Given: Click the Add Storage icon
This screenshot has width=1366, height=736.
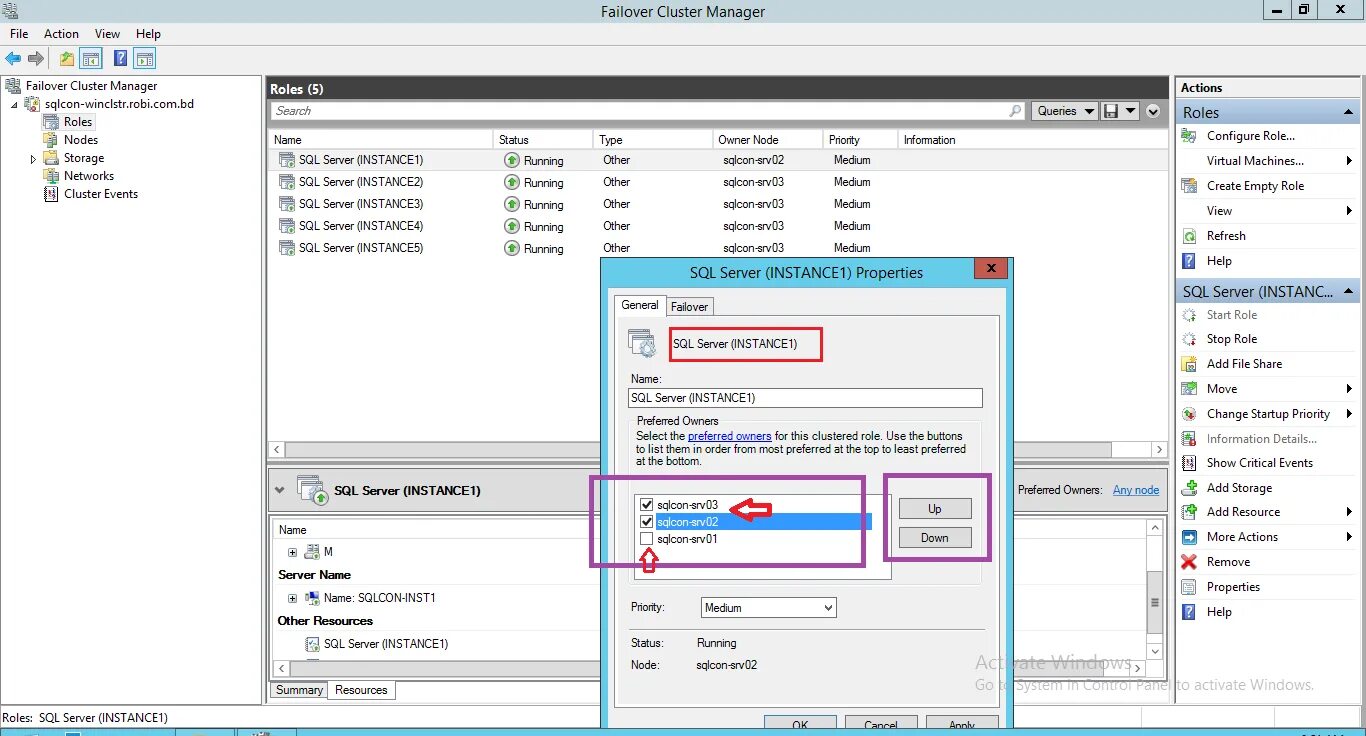Looking at the screenshot, I should coord(1190,488).
